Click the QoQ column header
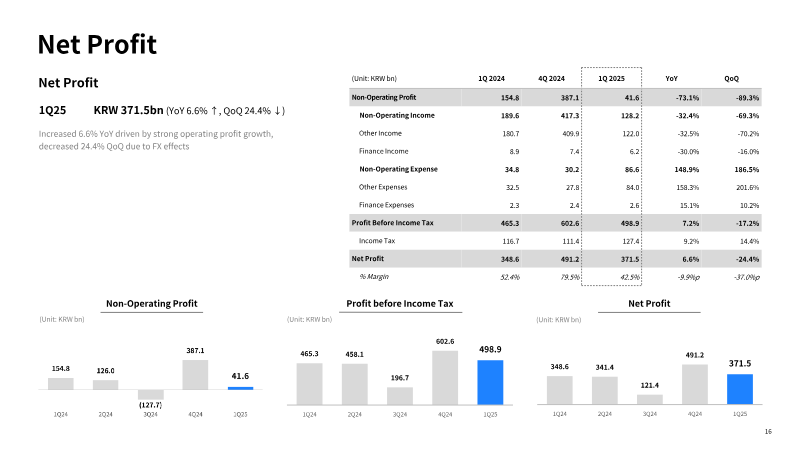This screenshot has width=800, height=450. (731, 79)
